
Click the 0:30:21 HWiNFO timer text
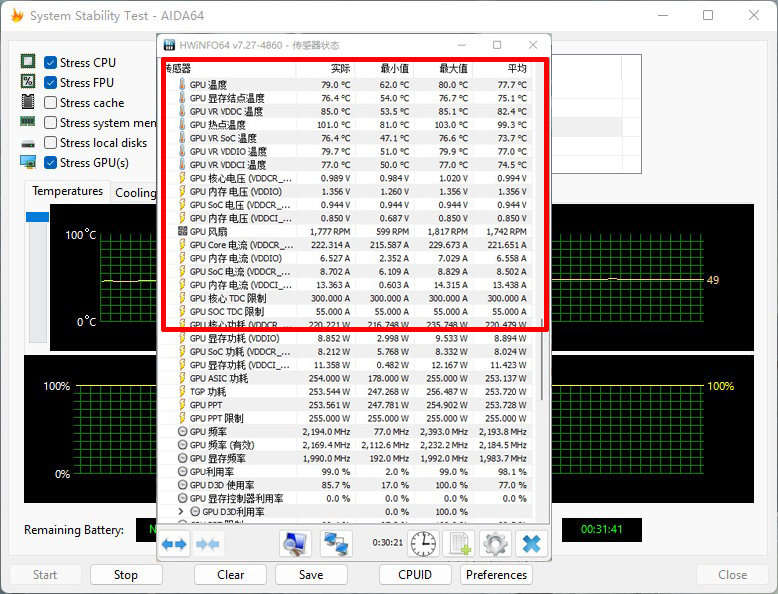point(388,542)
